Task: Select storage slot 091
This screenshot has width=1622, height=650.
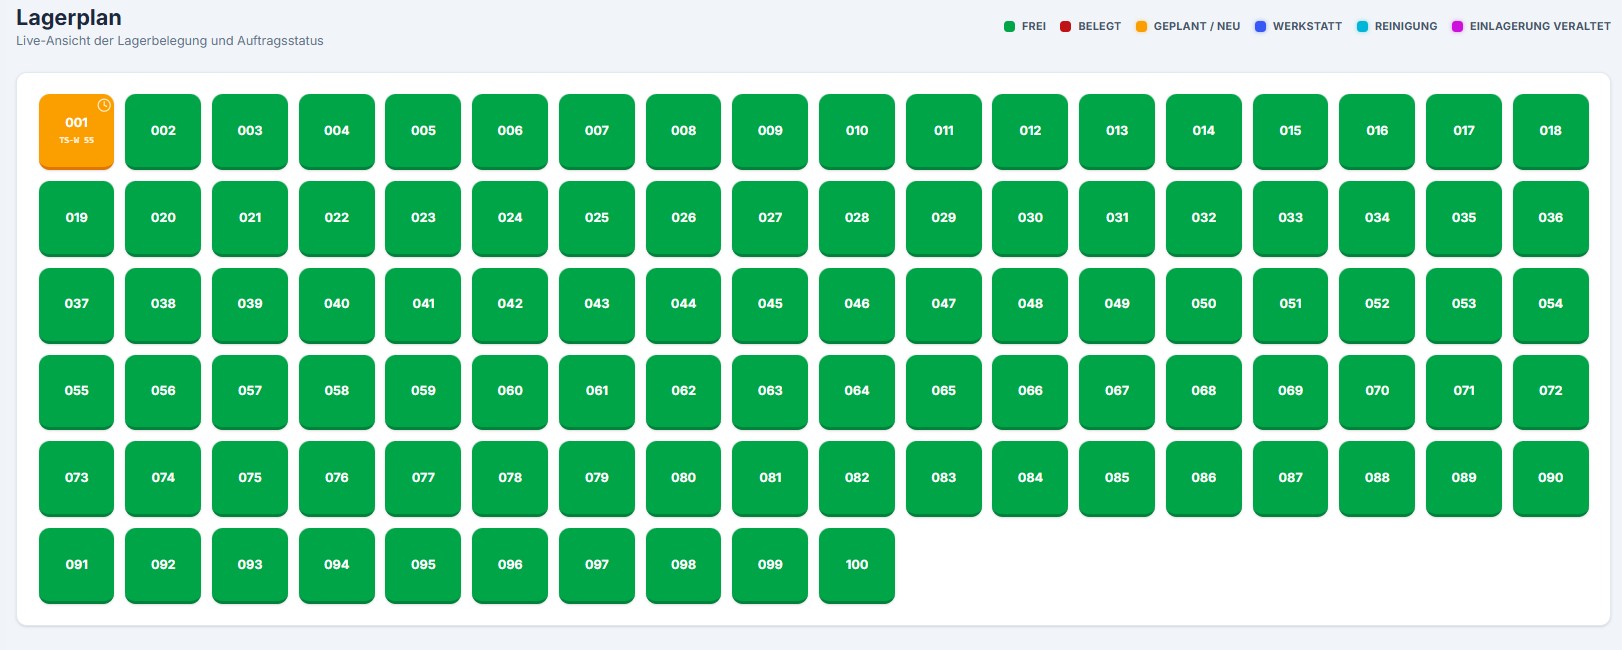Action: click(76, 566)
